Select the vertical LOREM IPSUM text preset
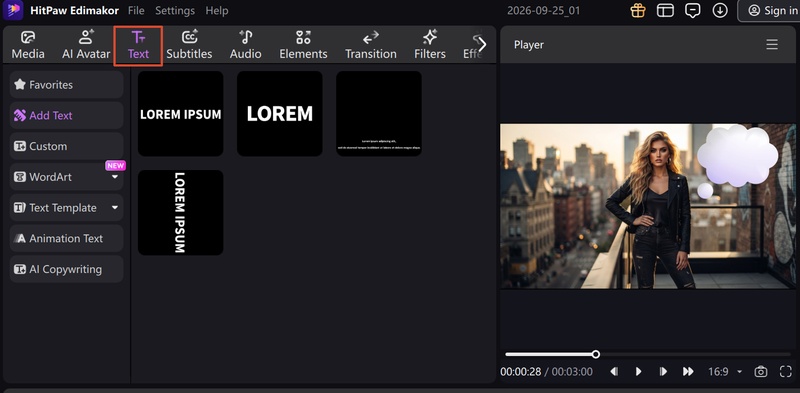This screenshot has width=800, height=393. [x=181, y=212]
